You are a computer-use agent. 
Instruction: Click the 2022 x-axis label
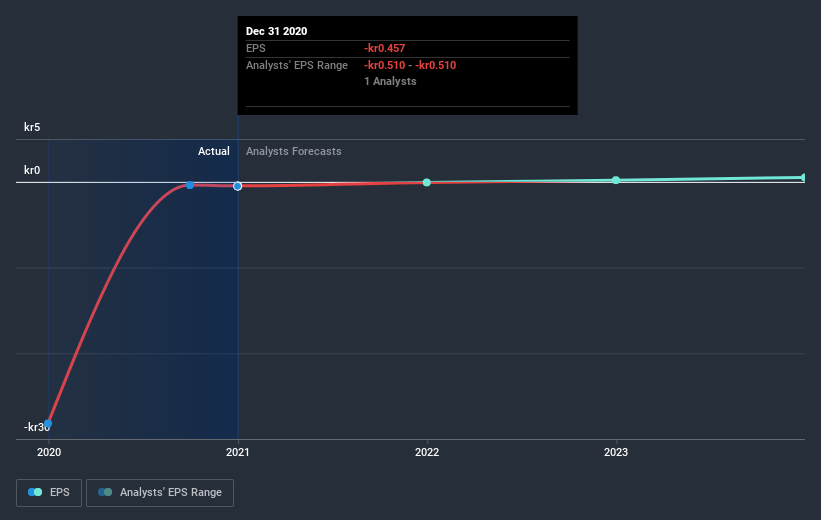click(427, 452)
